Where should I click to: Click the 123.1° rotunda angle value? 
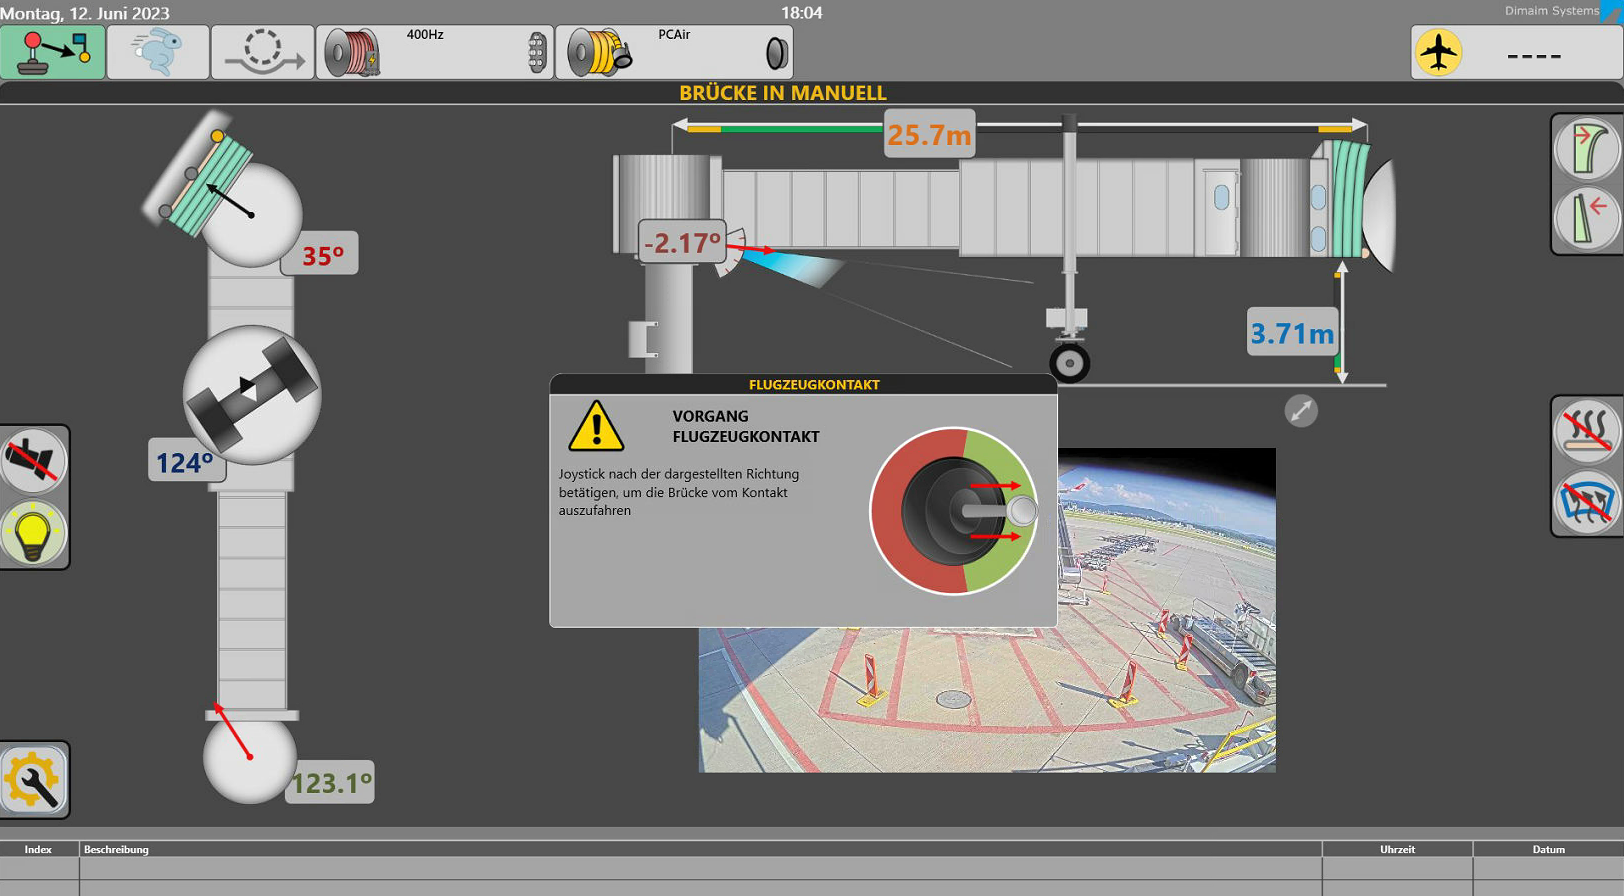331,782
